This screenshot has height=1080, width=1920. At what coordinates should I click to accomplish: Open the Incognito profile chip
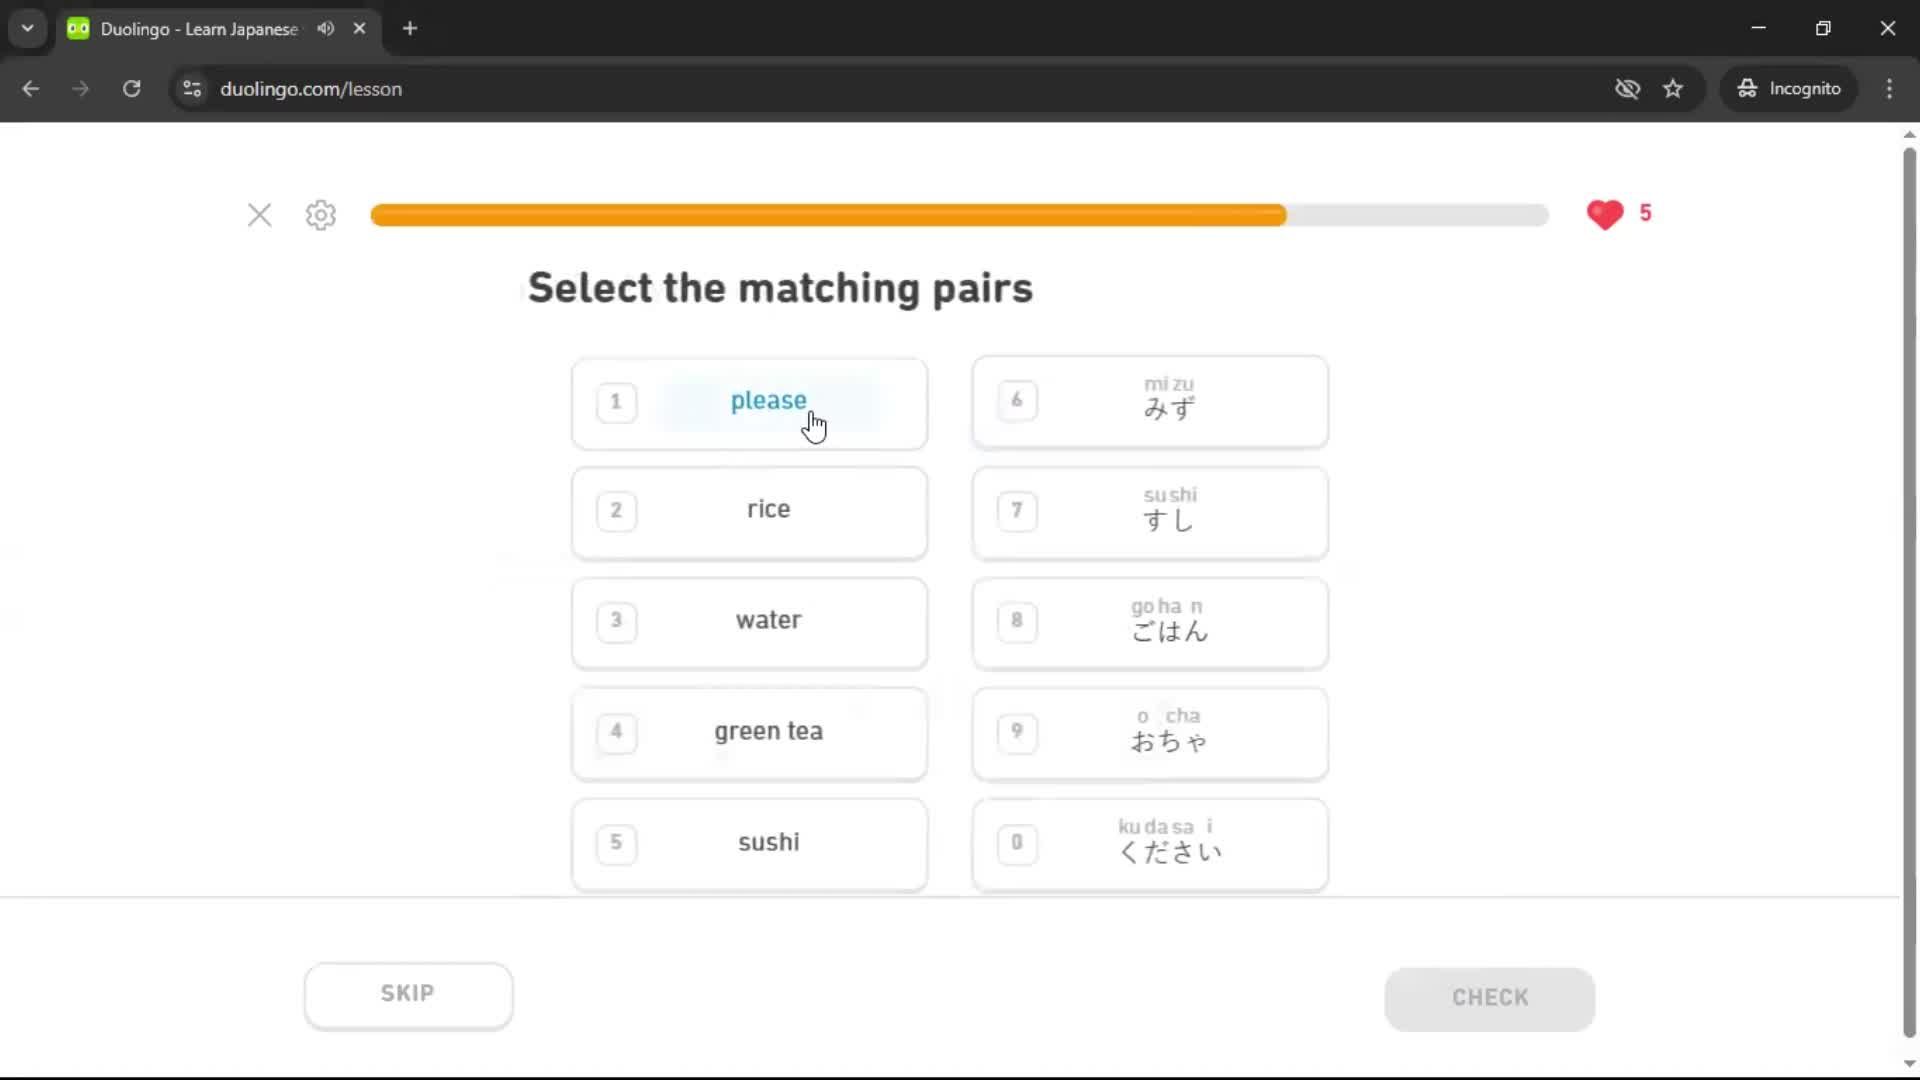tap(1789, 89)
